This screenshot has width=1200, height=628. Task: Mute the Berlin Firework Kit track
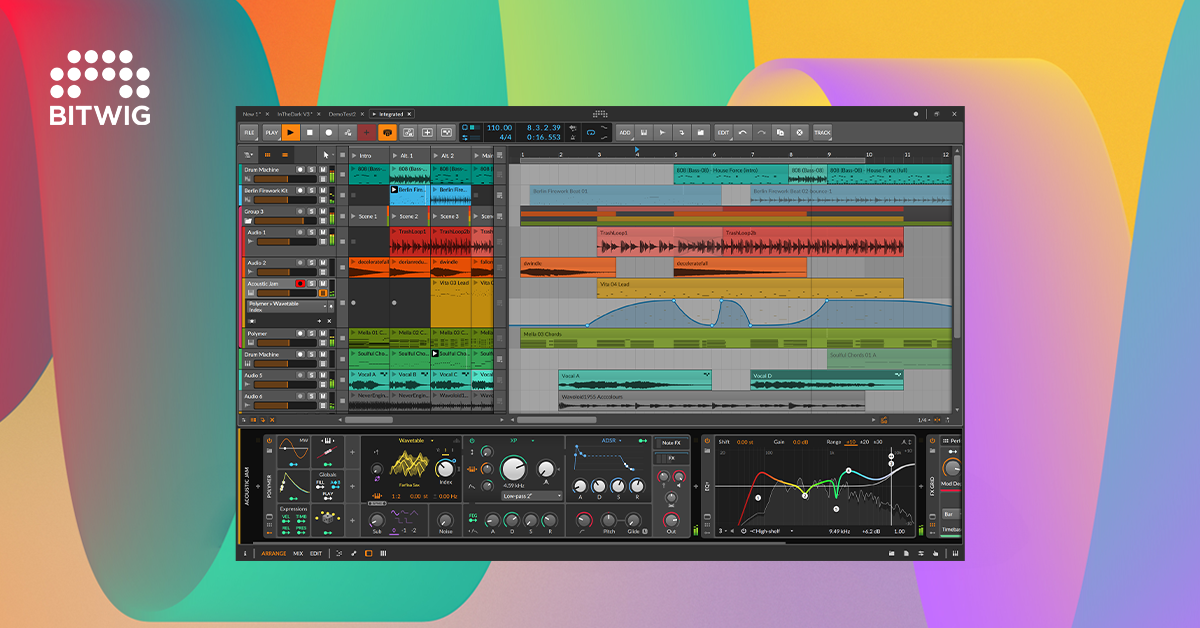click(x=323, y=191)
